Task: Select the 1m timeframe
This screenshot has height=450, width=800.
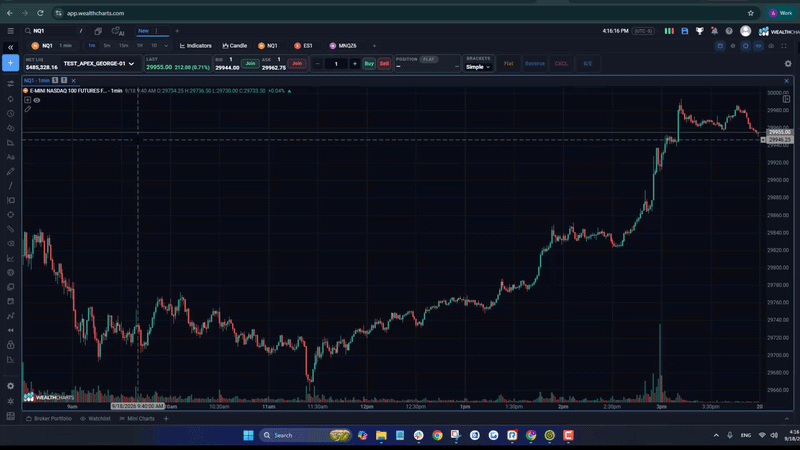Action: click(x=92, y=46)
